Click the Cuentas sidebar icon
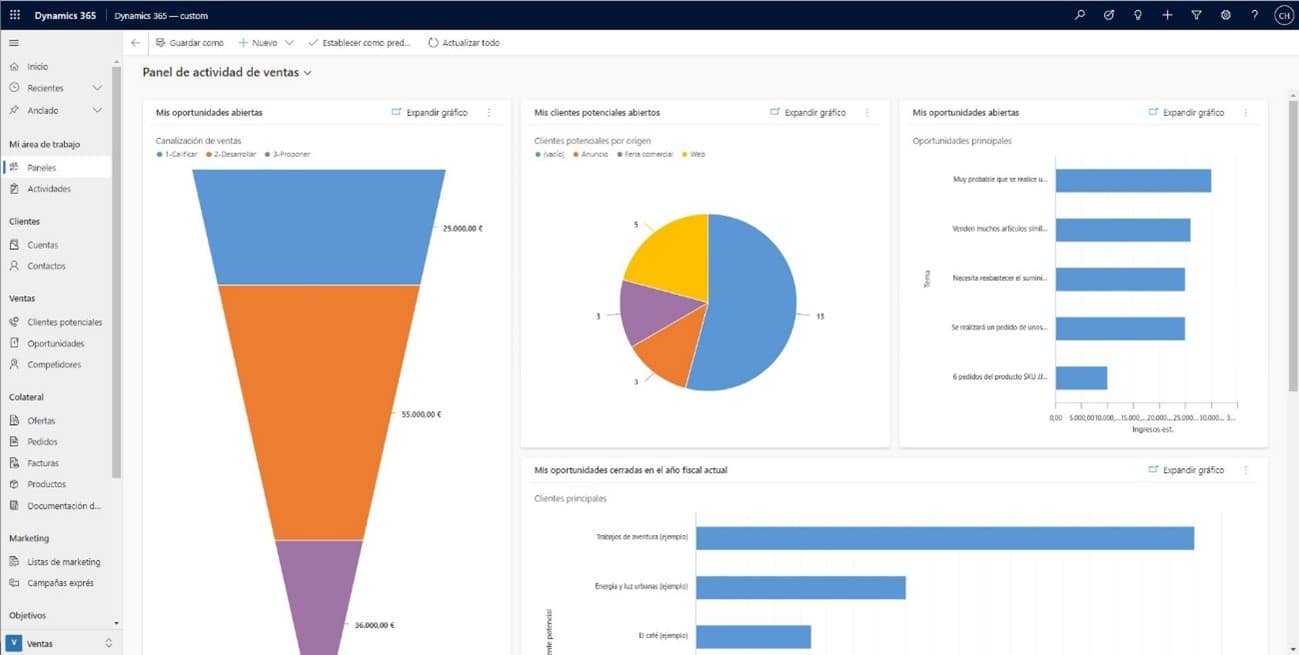 point(14,245)
